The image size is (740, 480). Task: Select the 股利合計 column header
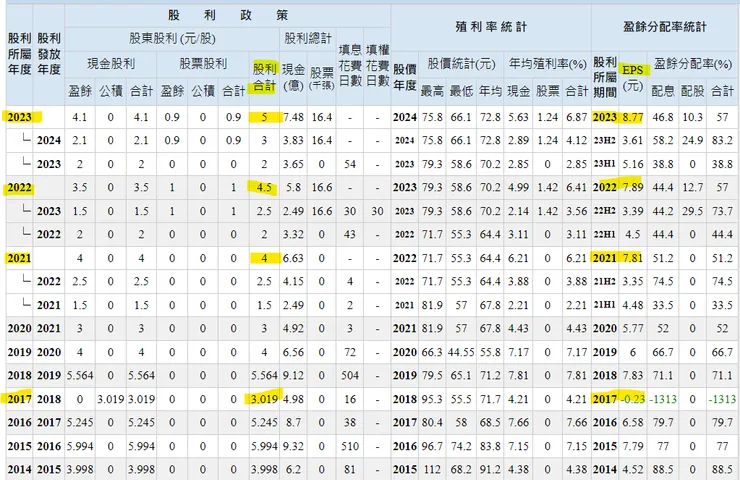click(264, 77)
